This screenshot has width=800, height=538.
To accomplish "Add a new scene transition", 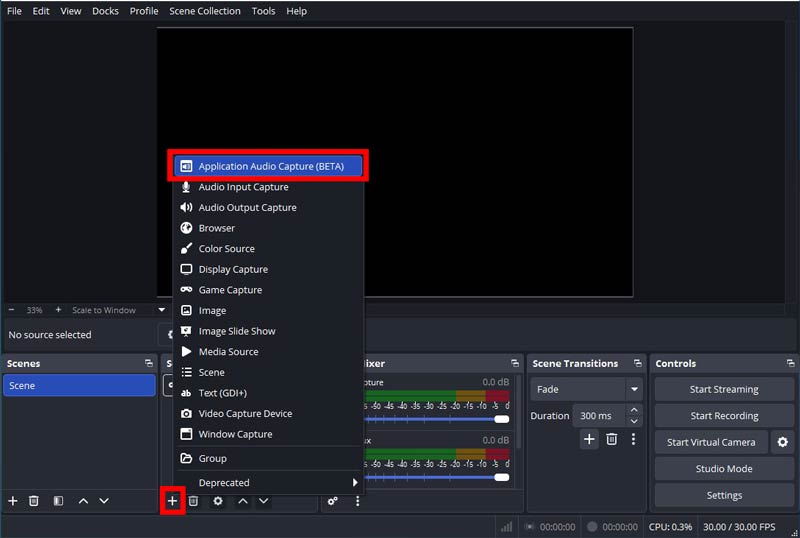I will coord(589,439).
